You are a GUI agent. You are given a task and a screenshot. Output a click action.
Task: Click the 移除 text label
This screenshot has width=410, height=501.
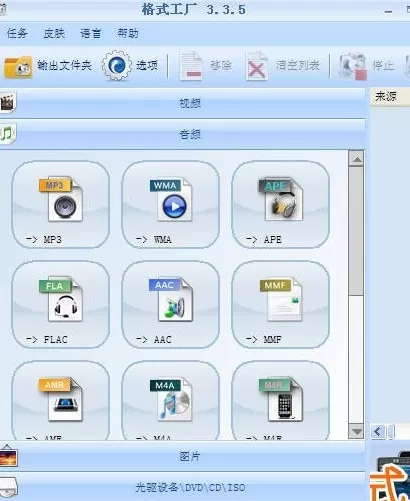221,65
